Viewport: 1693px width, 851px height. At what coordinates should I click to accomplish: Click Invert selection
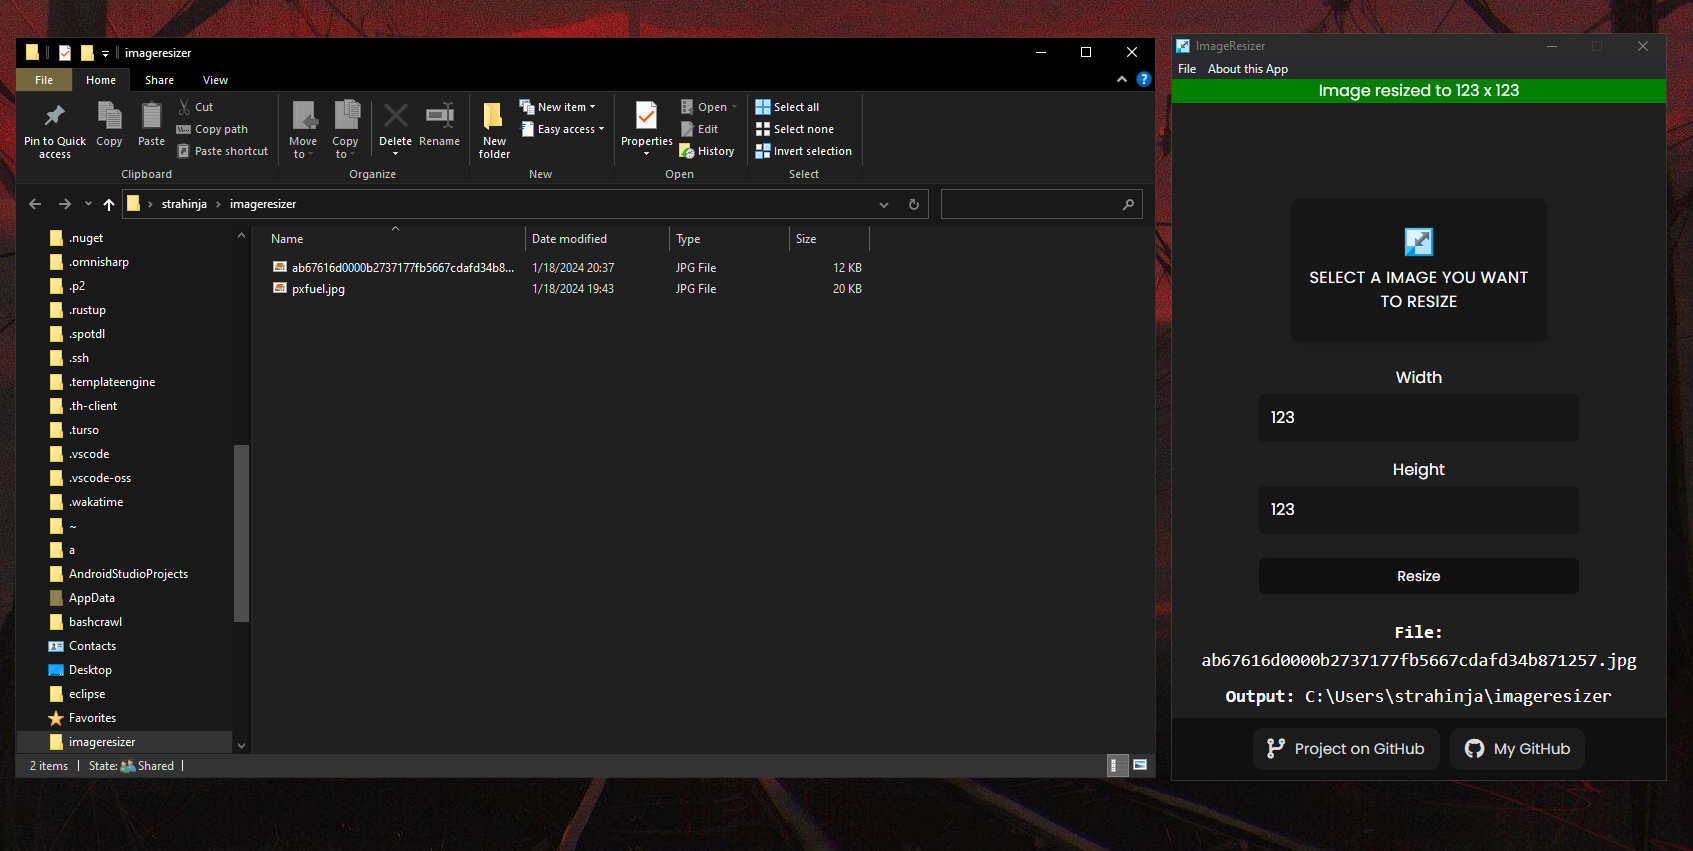804,151
